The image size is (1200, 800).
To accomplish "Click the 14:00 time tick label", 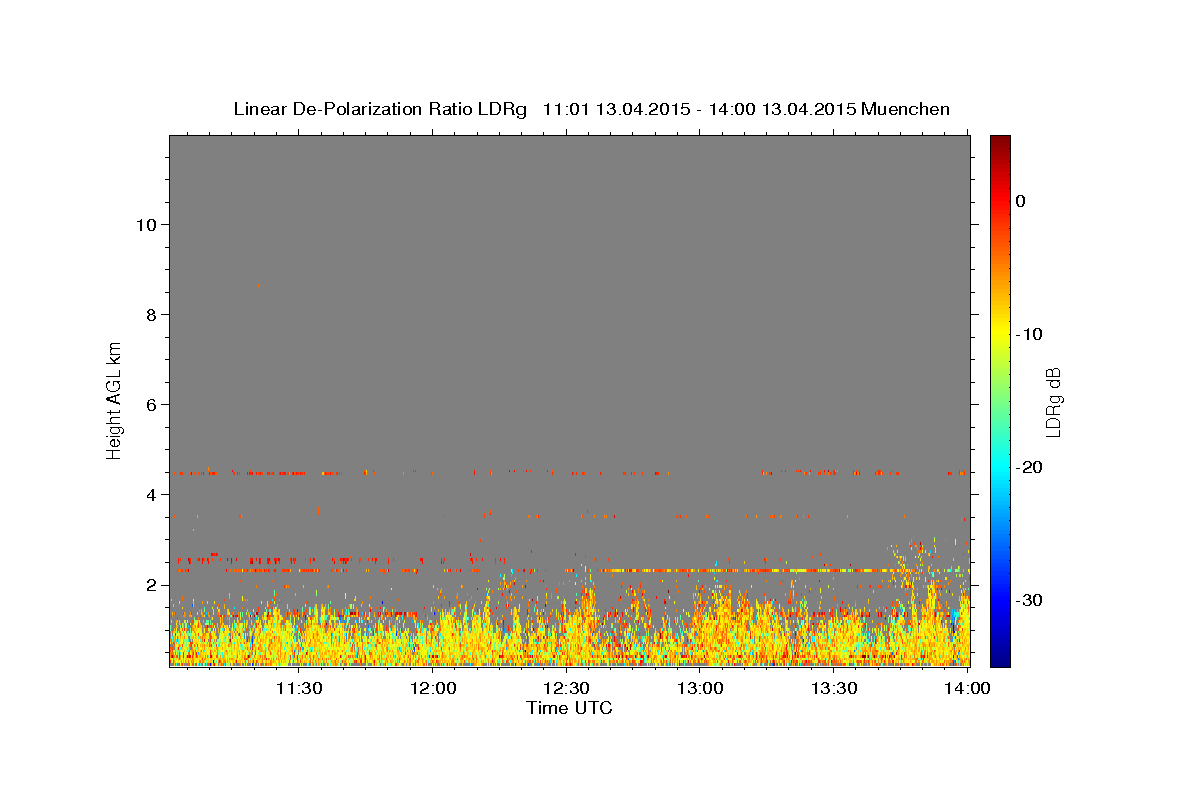I will pos(968,688).
